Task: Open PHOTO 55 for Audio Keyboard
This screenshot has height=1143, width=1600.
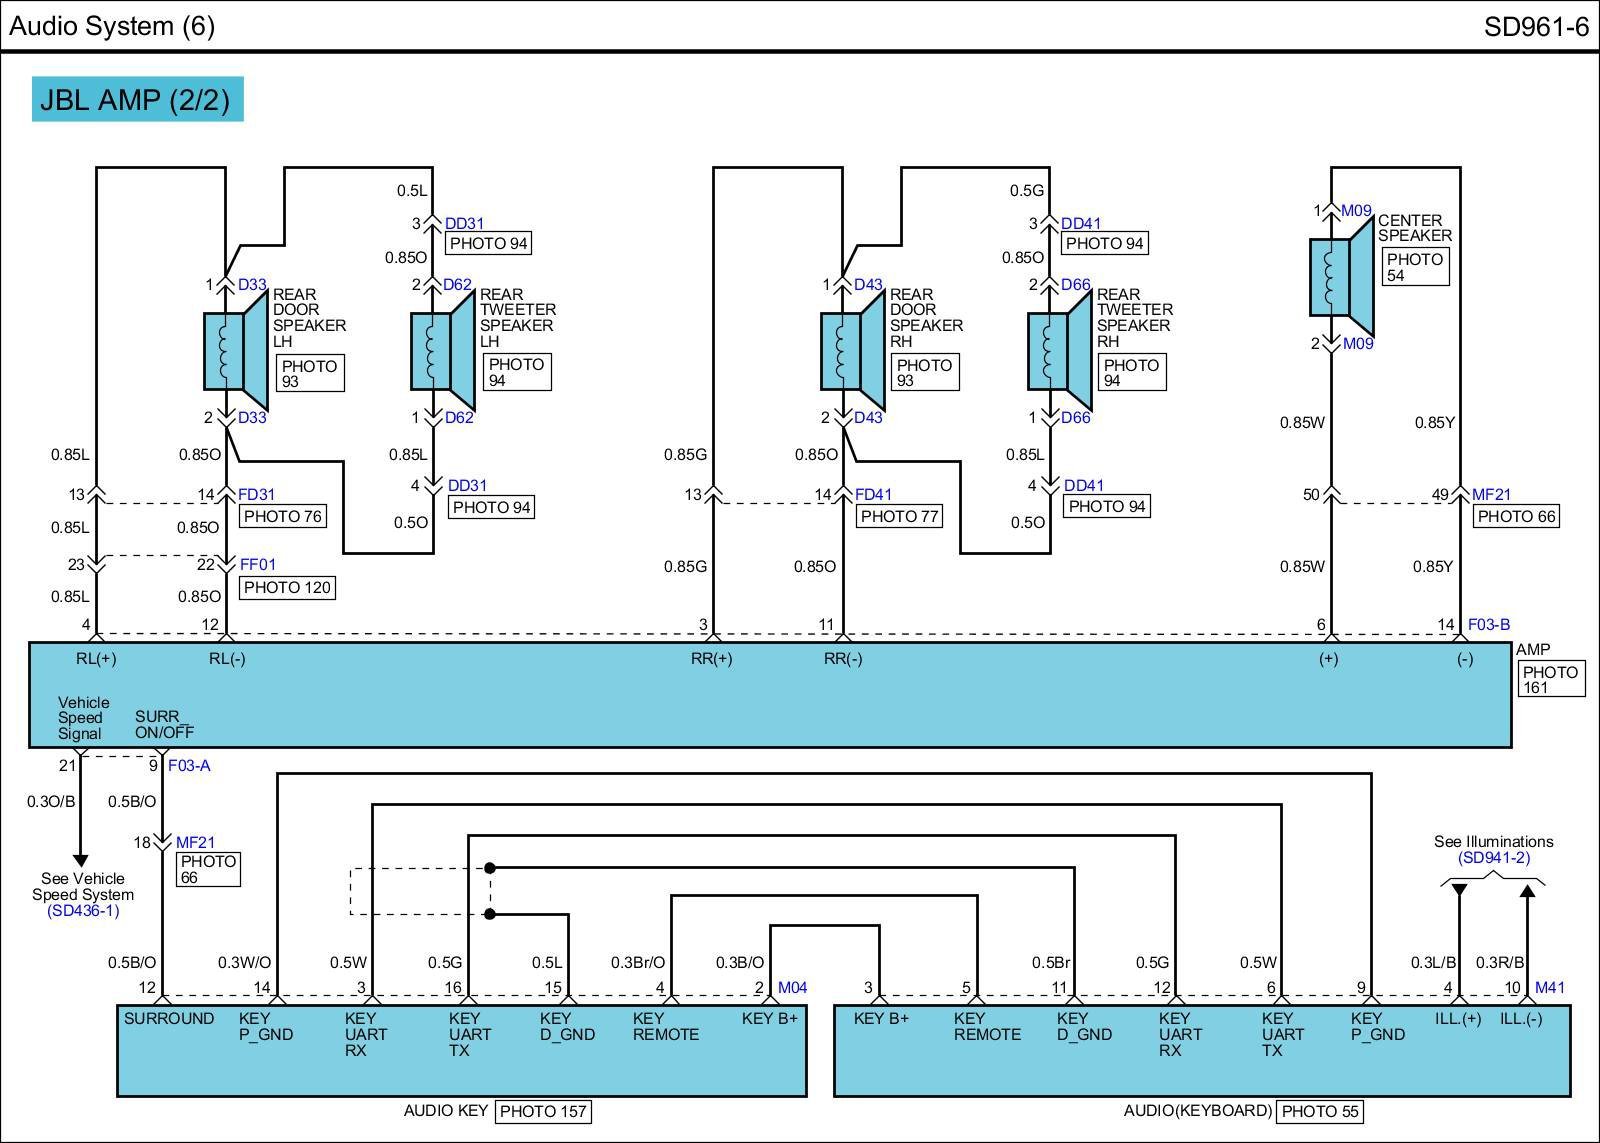Action: click(x=1319, y=1111)
